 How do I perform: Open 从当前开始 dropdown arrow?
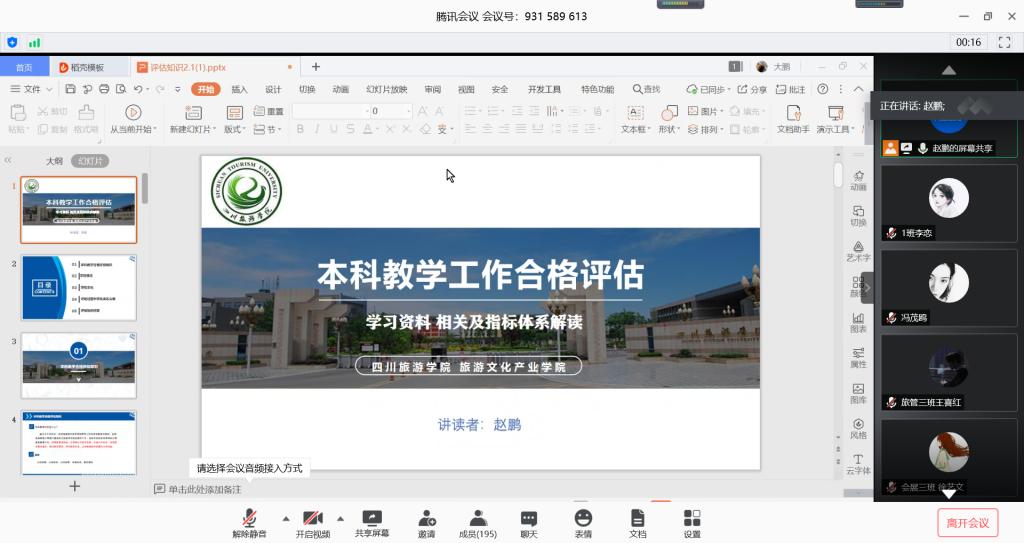[x=155, y=129]
